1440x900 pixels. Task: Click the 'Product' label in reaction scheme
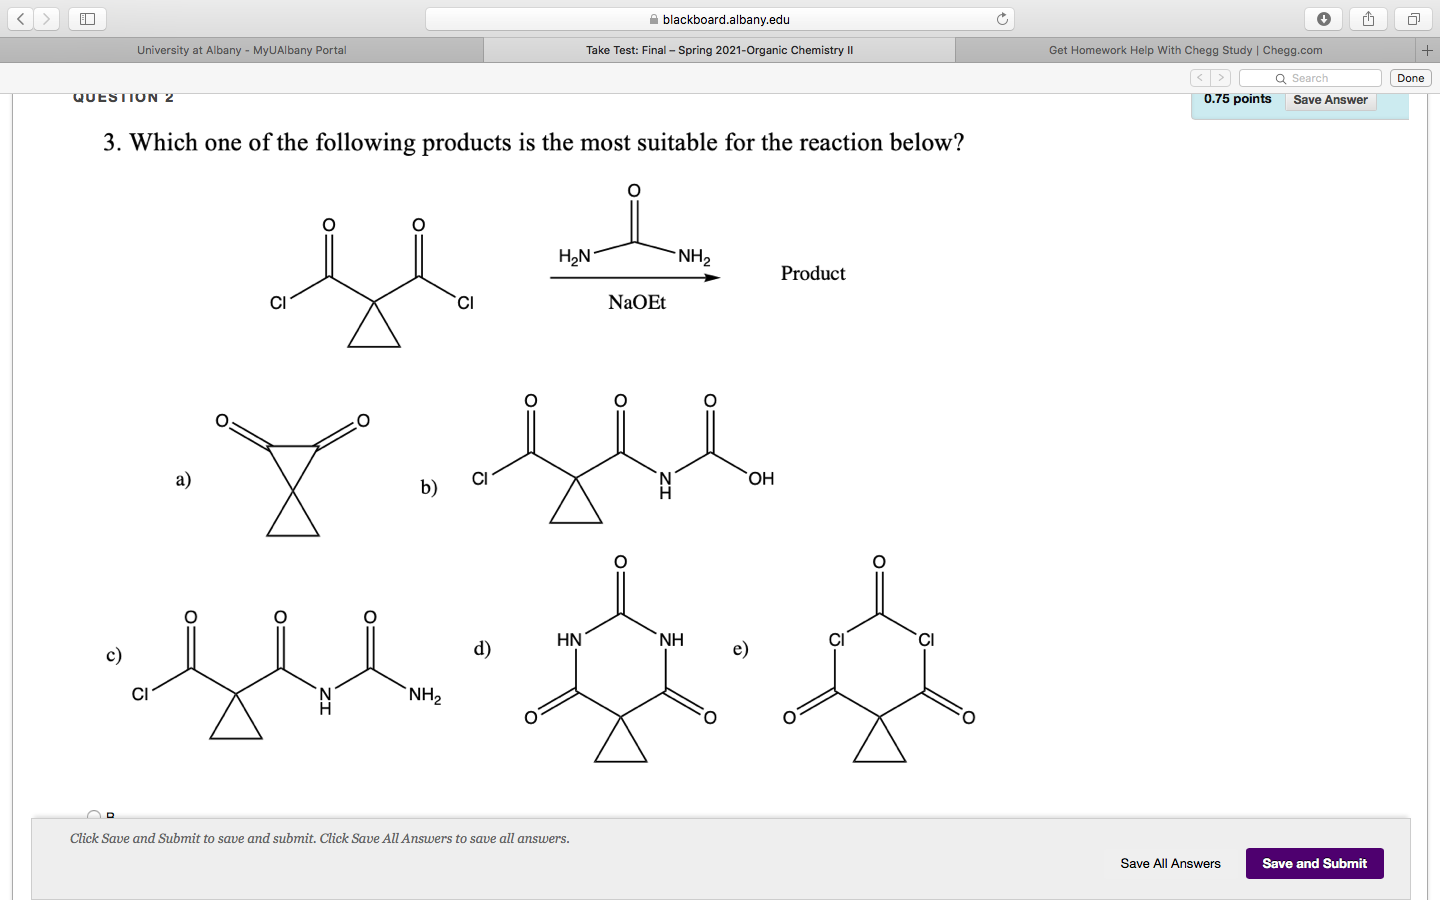click(813, 273)
